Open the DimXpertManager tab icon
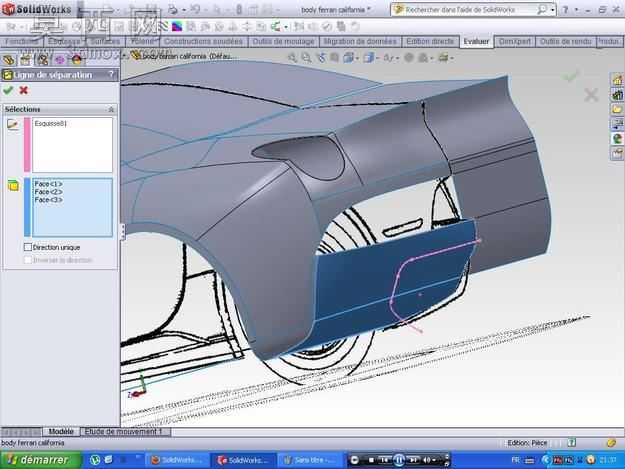The image size is (625, 469). (60, 60)
